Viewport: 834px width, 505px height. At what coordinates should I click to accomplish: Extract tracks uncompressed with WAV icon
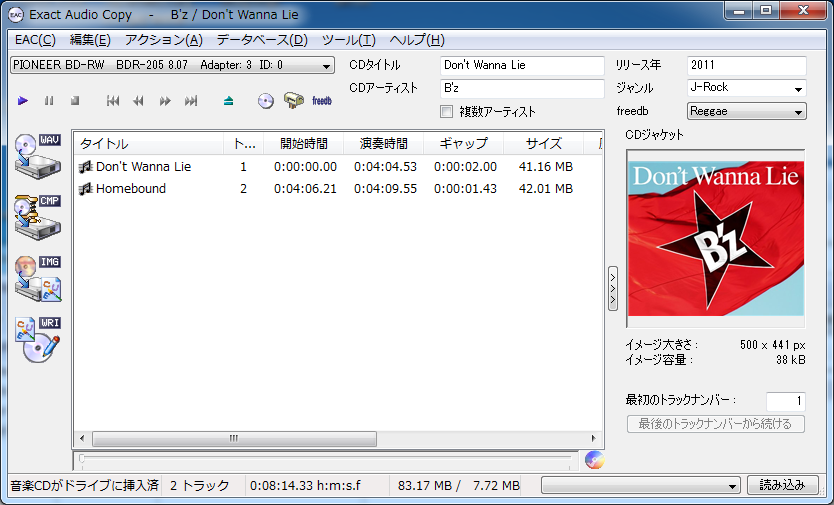[38, 157]
